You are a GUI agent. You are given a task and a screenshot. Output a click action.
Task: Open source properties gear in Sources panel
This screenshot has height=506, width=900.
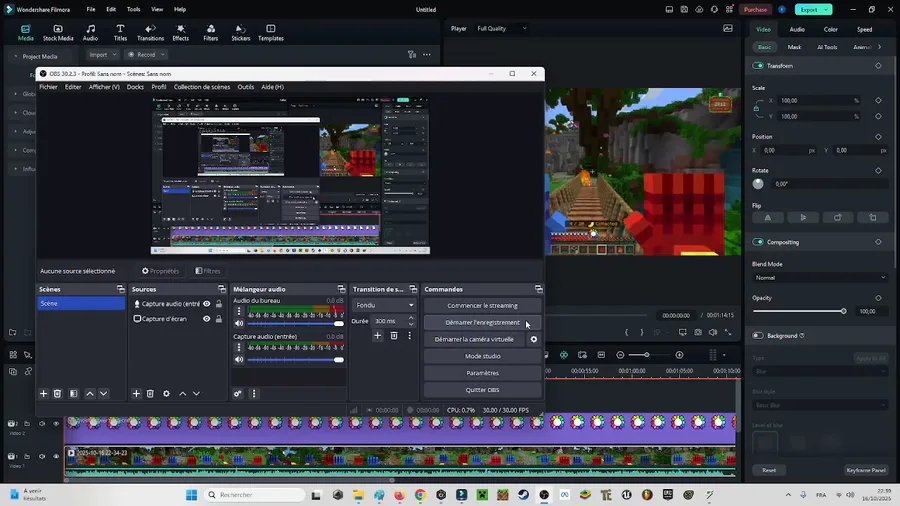point(166,394)
